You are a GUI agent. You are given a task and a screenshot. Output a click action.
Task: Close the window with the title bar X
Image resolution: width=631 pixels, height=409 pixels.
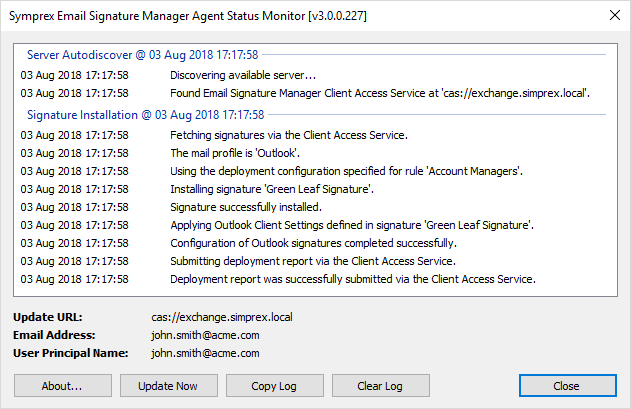click(x=611, y=15)
